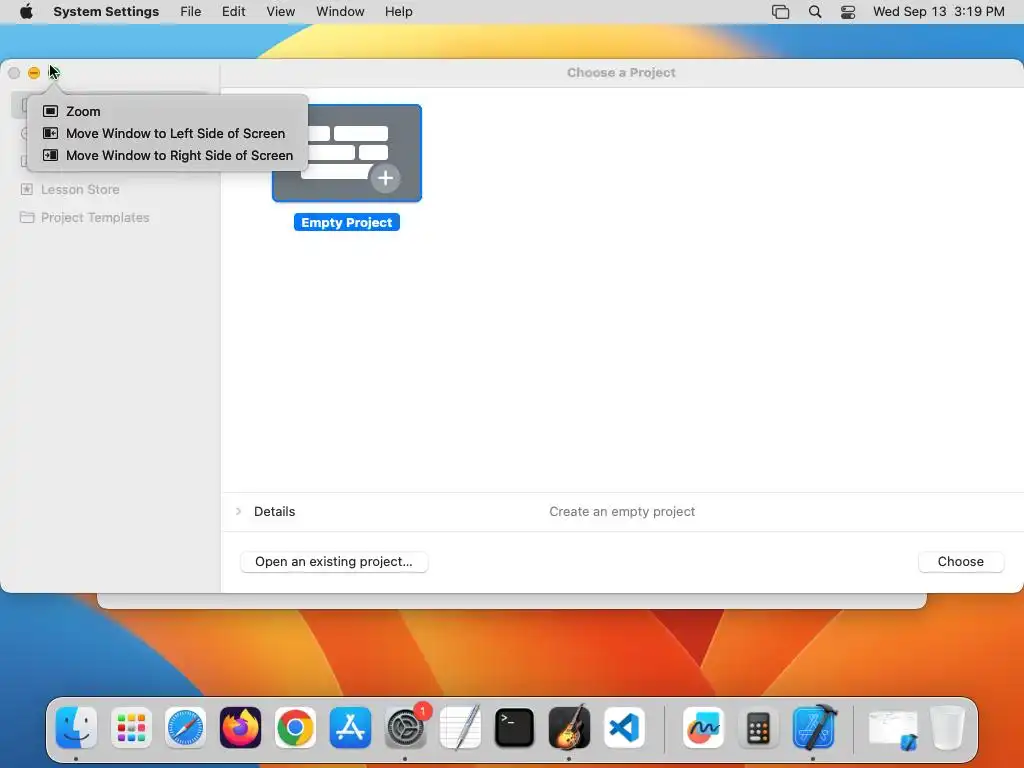Open Control Center icon
This screenshot has width=1024, height=768.
point(848,12)
